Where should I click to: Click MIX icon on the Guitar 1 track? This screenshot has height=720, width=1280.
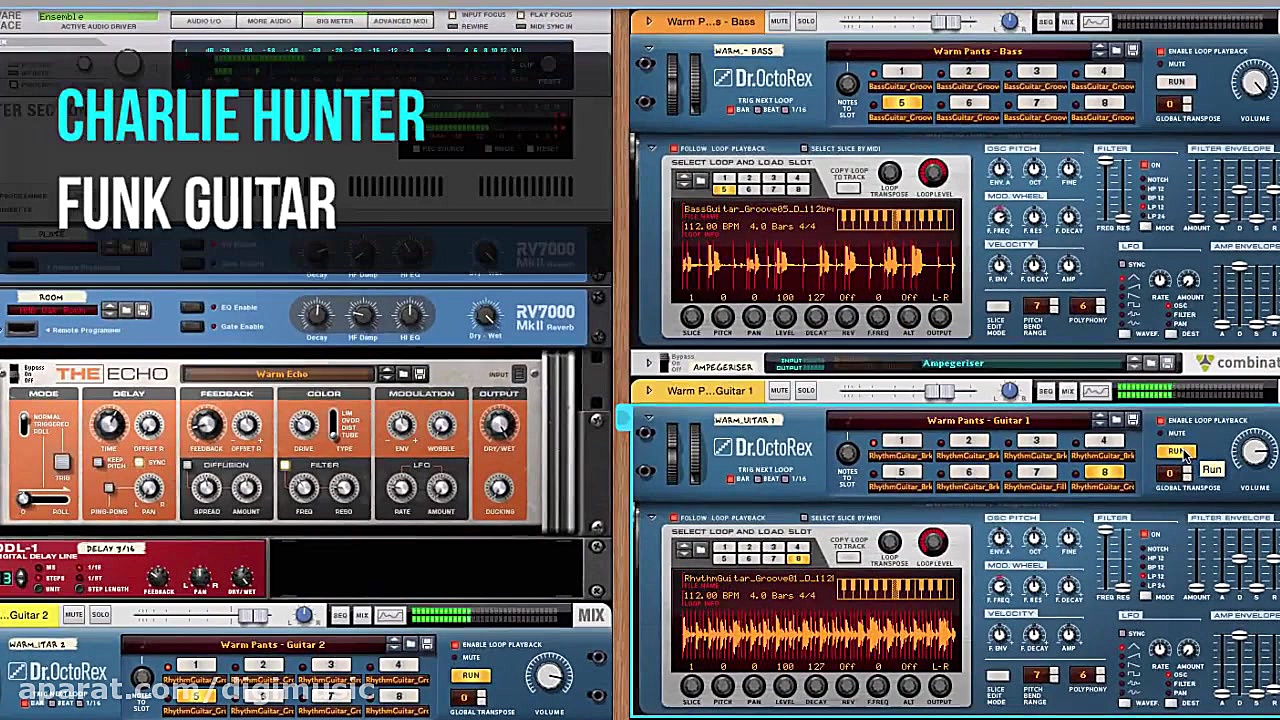point(1068,391)
